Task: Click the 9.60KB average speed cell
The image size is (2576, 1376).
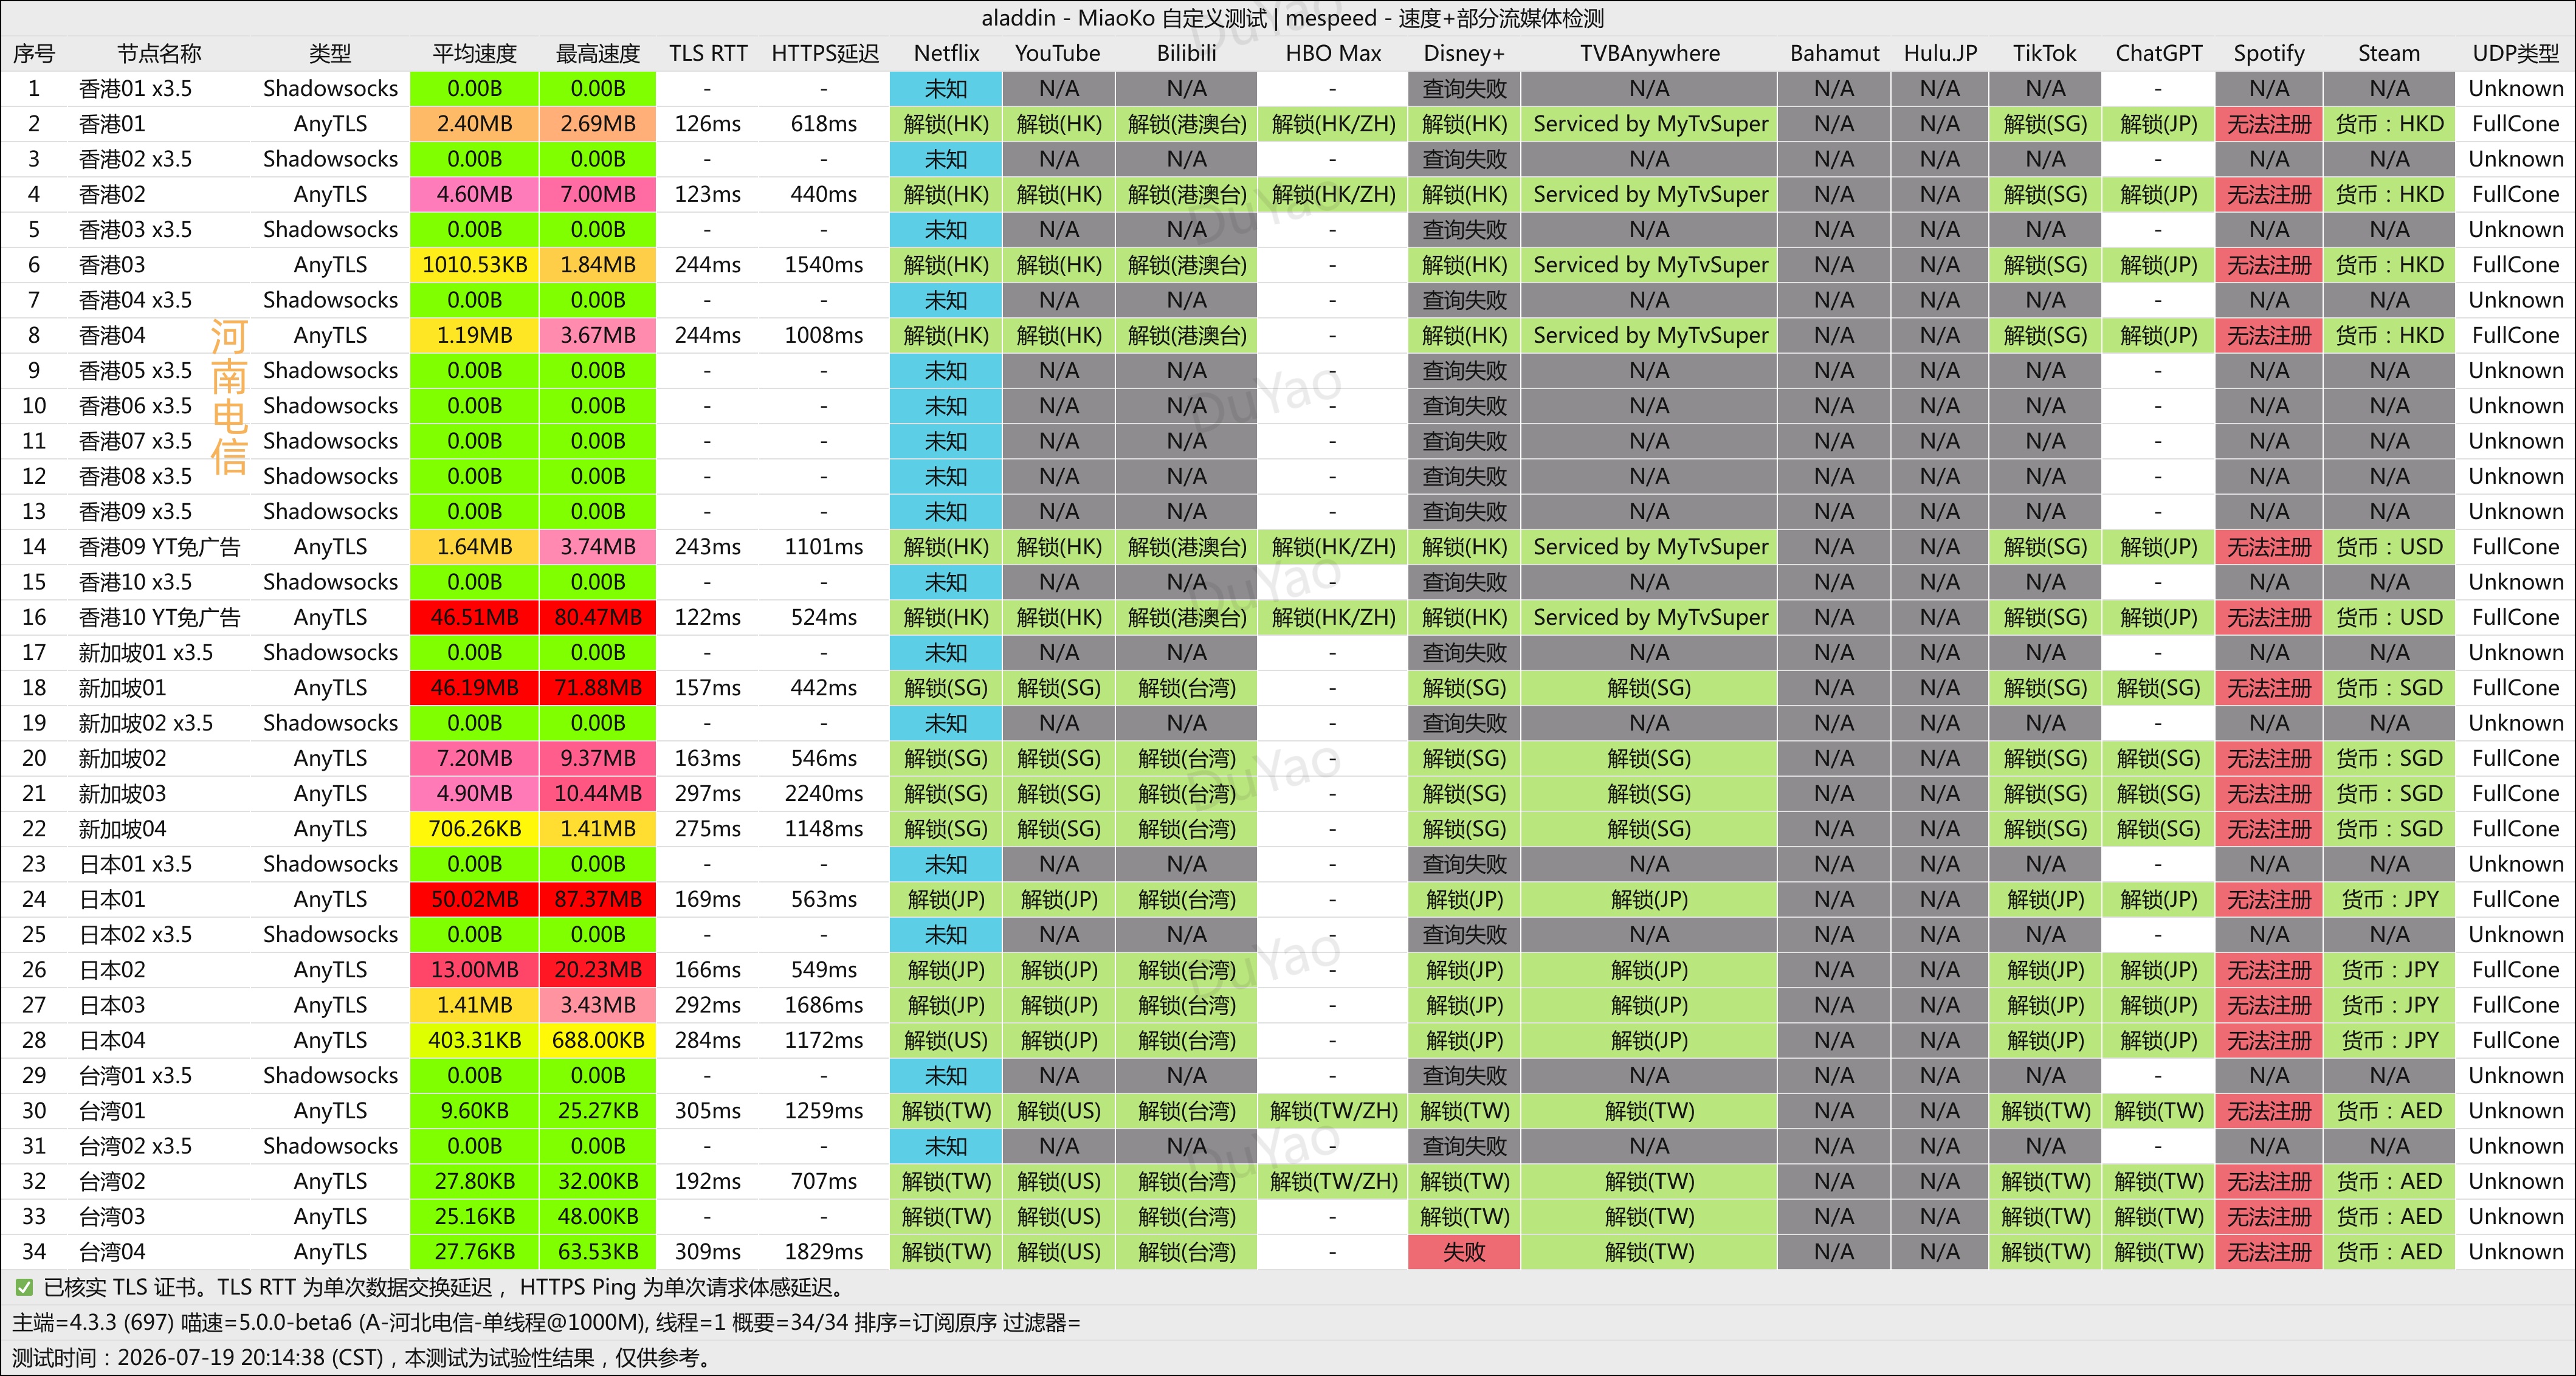Action: click(474, 1111)
